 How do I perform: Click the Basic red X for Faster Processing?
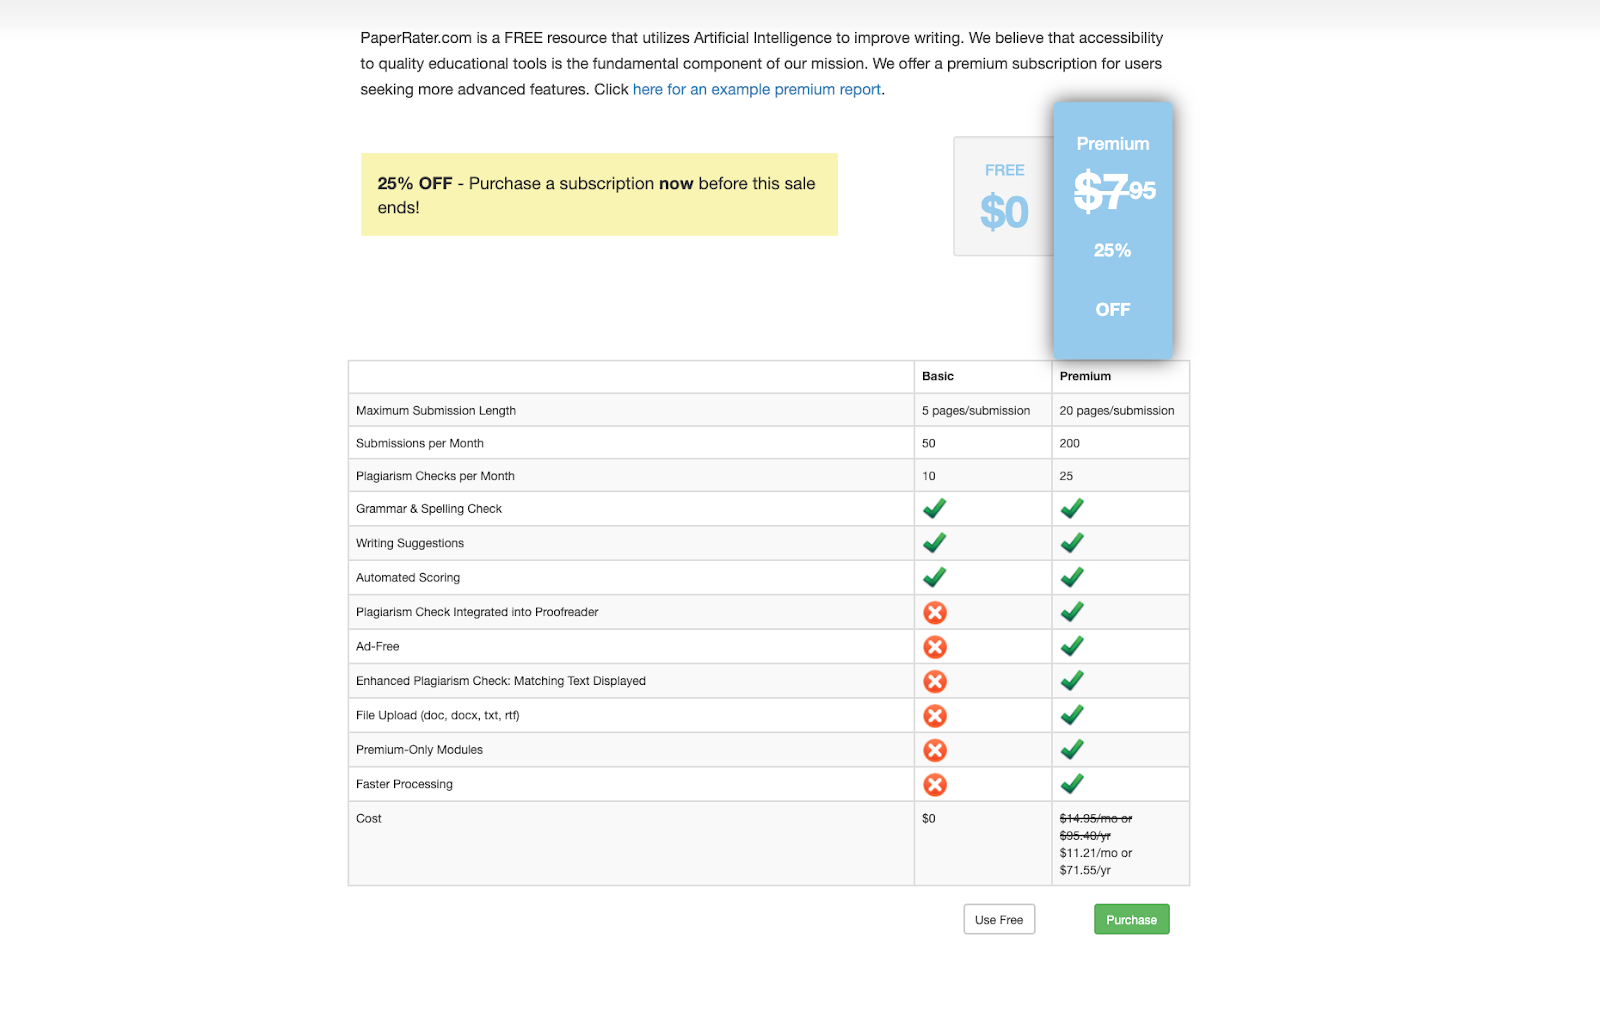[x=935, y=785]
